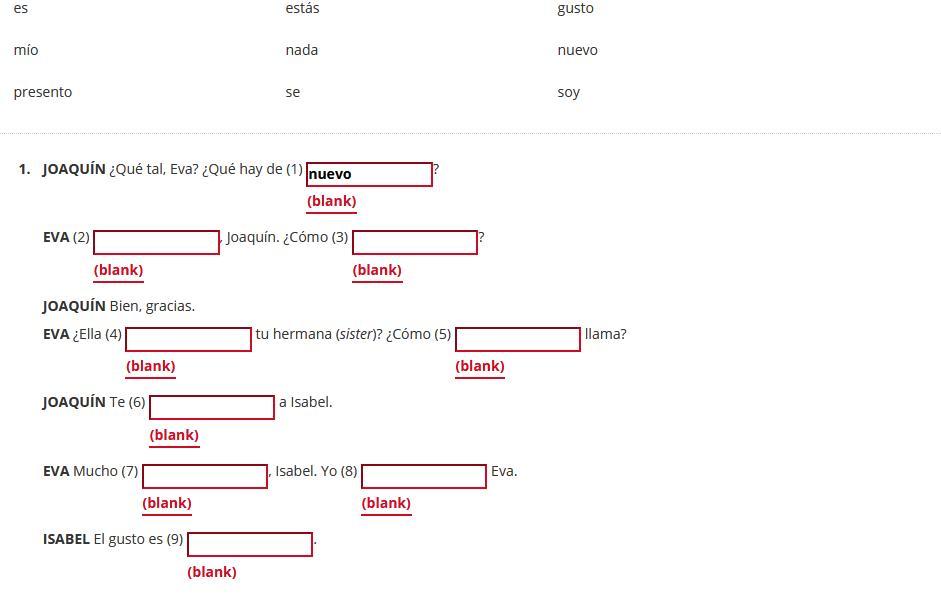Viewport: 941px width, 599px height.
Task: Select the word 'nada' in the word bank
Action: 302,50
